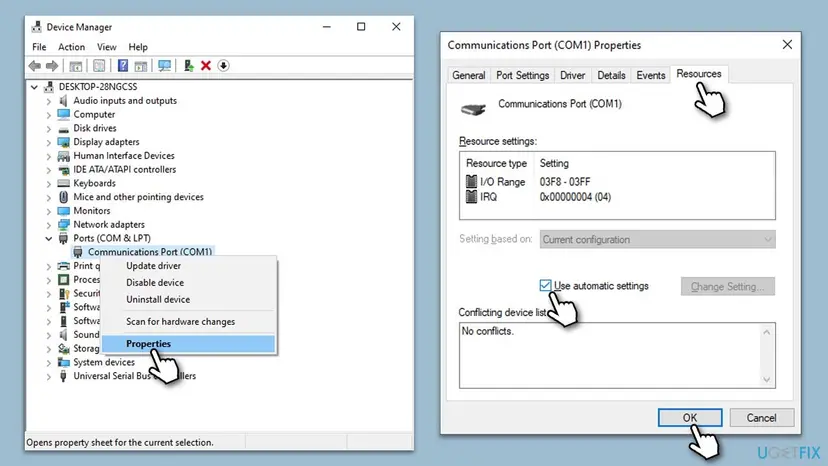Image resolution: width=828 pixels, height=466 pixels.
Task: Click the IDE ATA/ATAPI controllers icon
Action: click(63, 170)
